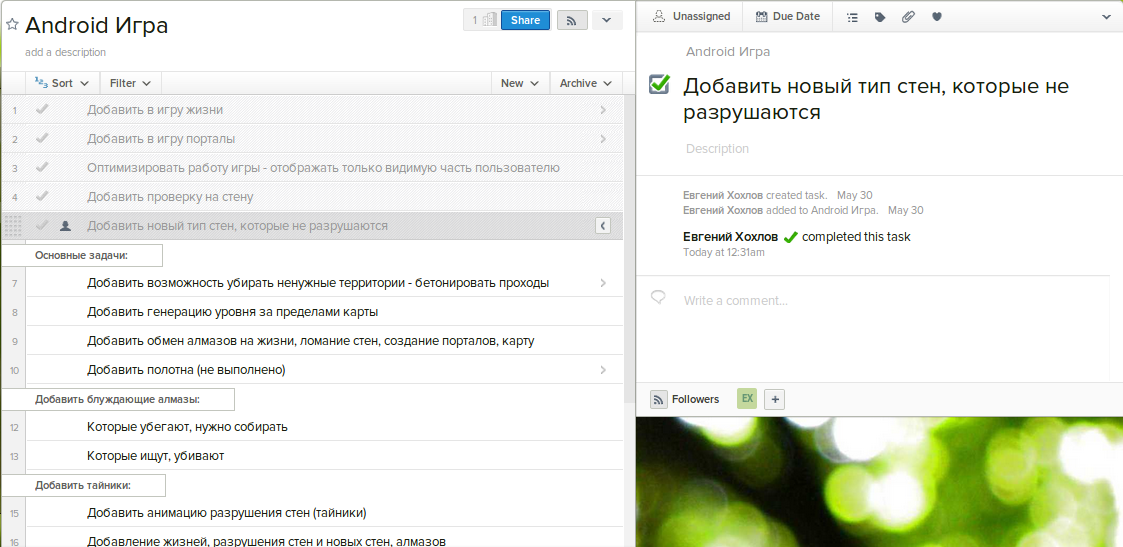Viewport: 1123px width, 547px height.
Task: Set the Due Date
Action: coord(787,16)
